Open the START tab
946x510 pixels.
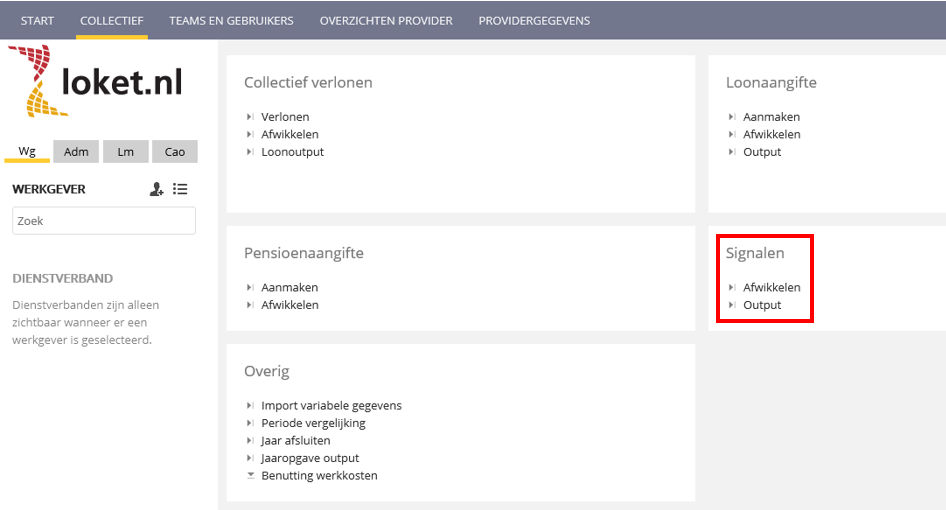coord(38,20)
